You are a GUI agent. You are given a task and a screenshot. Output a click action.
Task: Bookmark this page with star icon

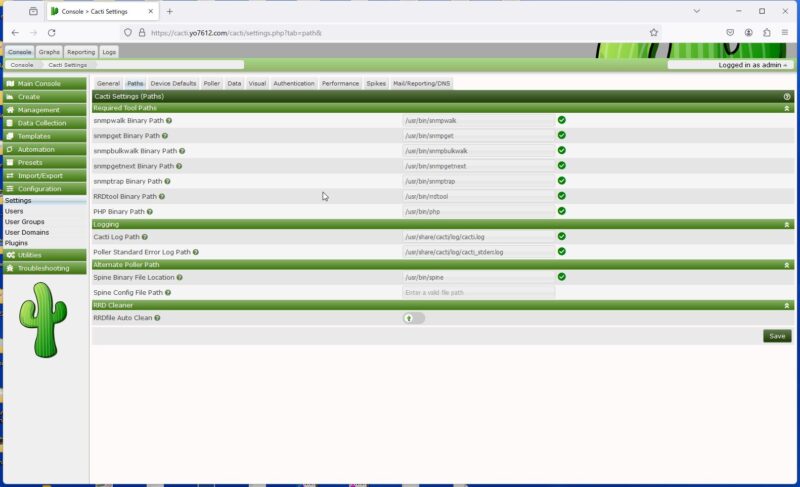point(654,33)
